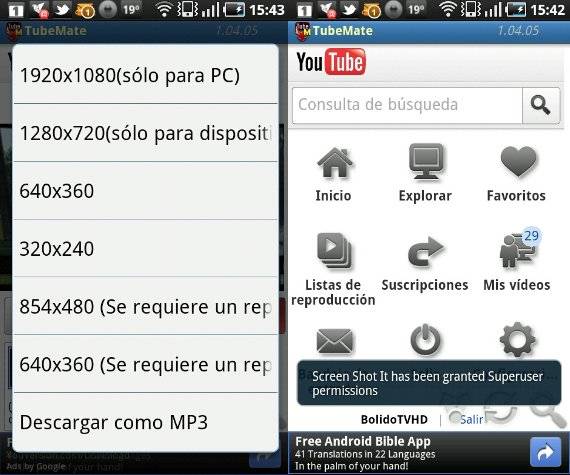
Task: Click the Salir link
Action: click(471, 420)
